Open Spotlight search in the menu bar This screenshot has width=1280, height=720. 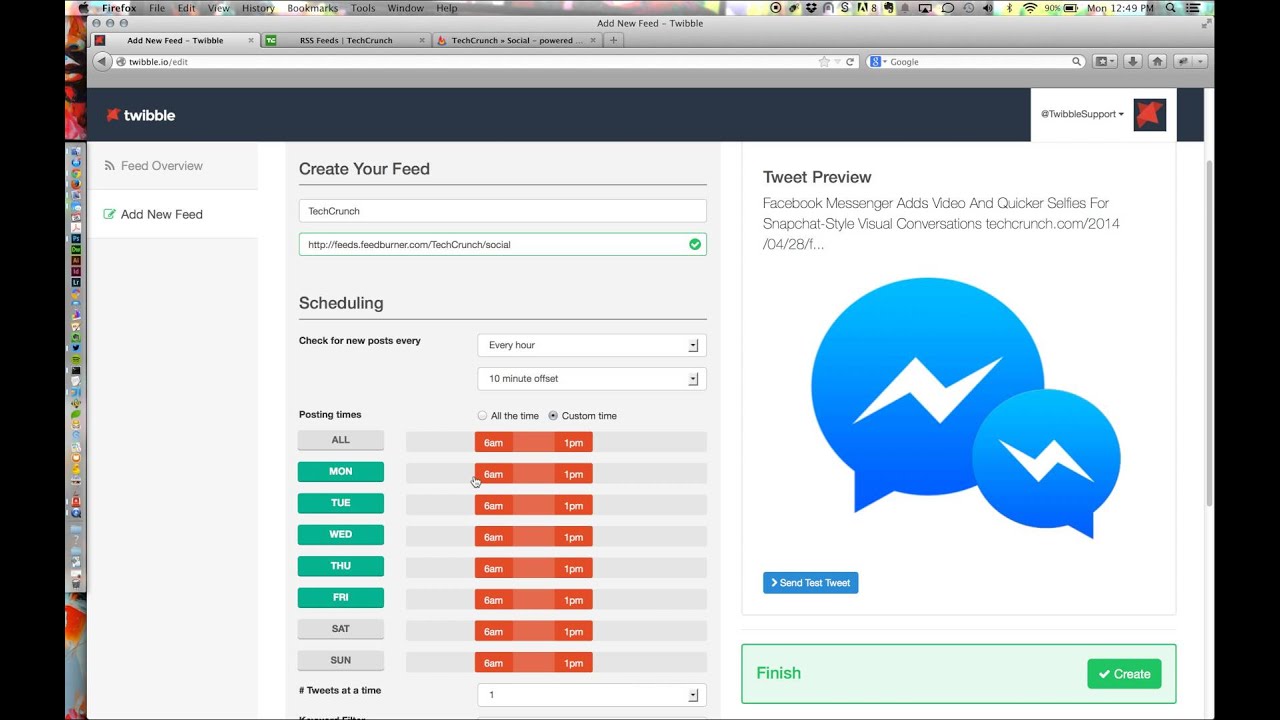[x=1171, y=8]
